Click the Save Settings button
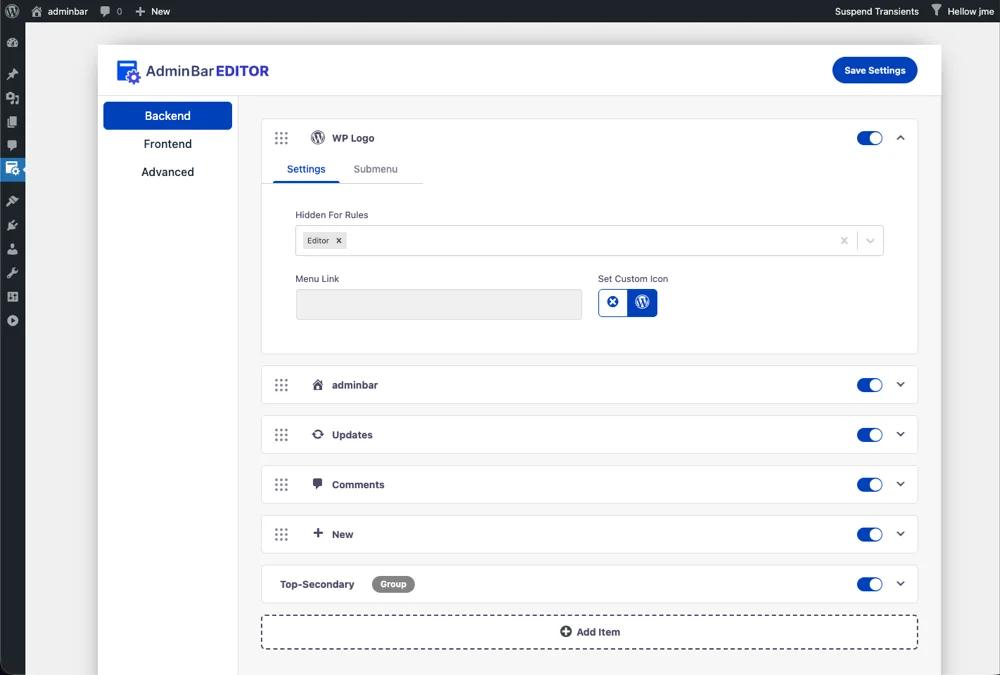This screenshot has height=675, width=1000. (874, 70)
